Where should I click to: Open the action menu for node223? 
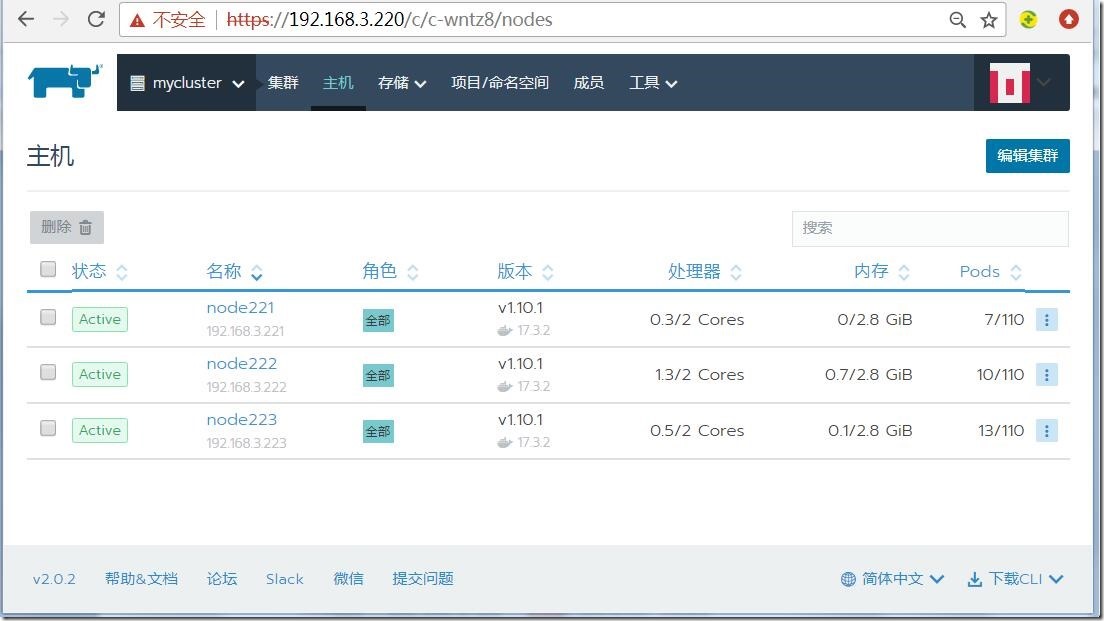(1046, 430)
